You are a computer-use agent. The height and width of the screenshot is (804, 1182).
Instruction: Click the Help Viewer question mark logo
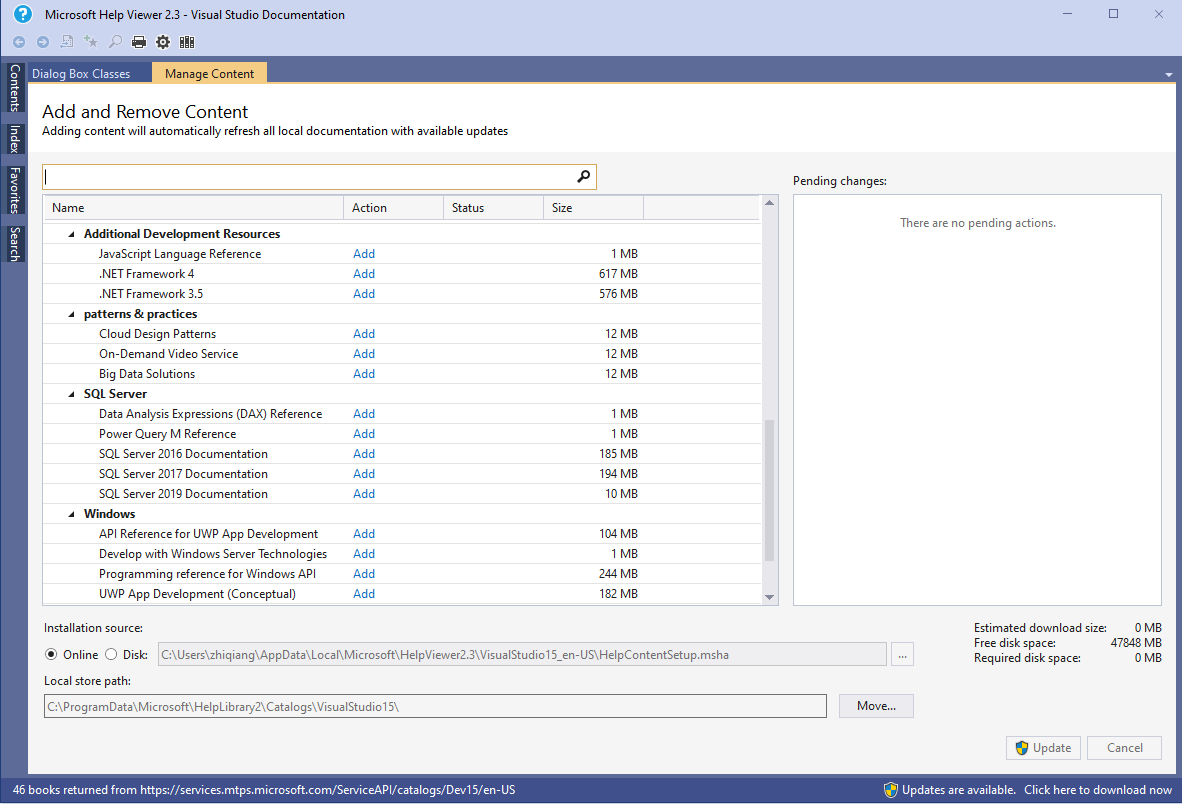coord(23,14)
